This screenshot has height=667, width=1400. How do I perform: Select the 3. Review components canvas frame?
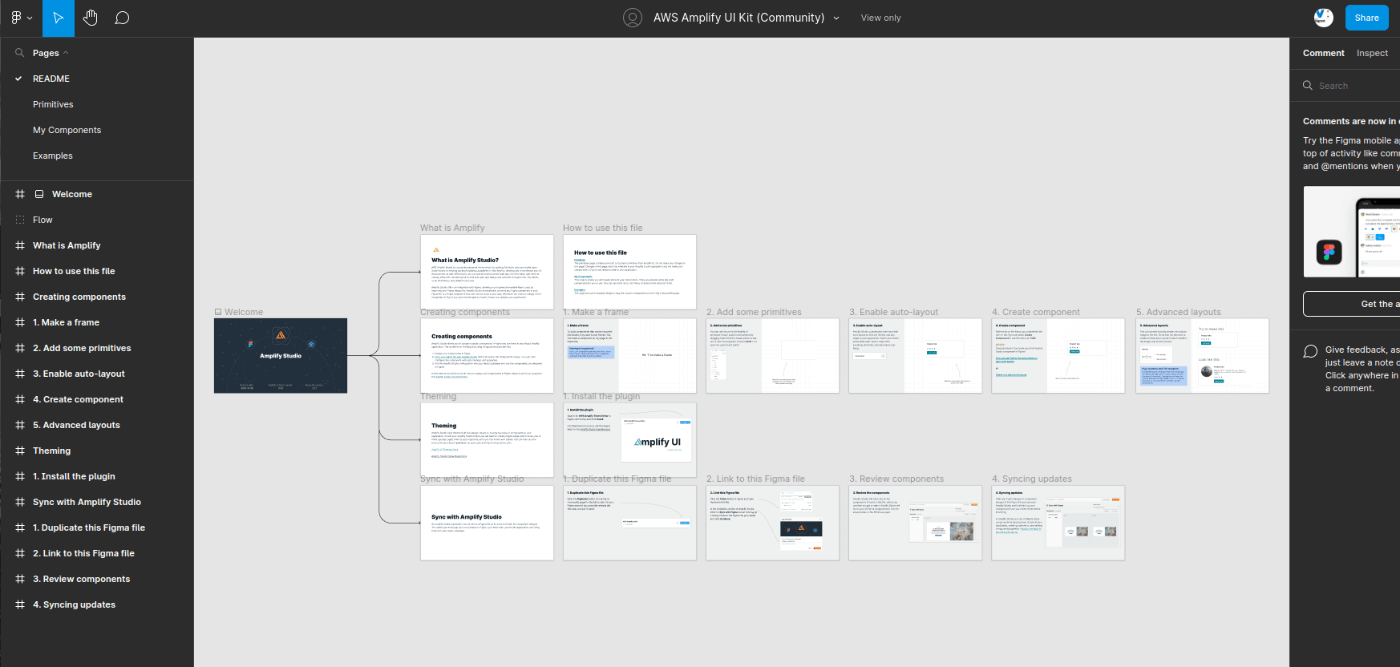point(915,523)
